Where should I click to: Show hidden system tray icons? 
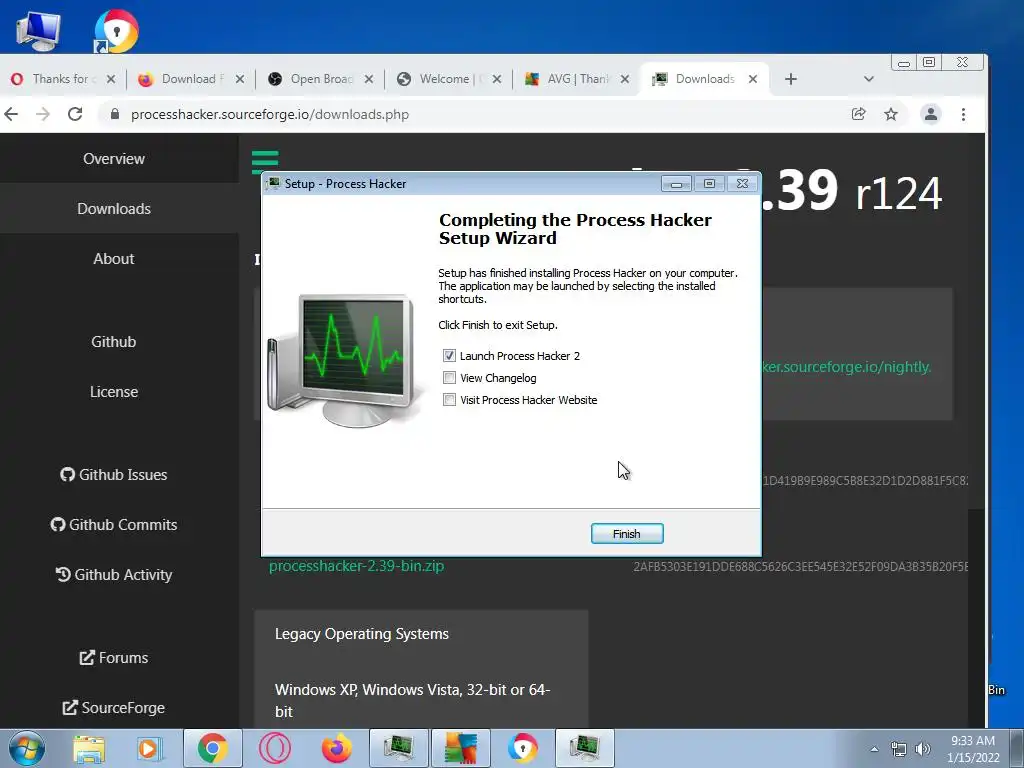[874, 749]
